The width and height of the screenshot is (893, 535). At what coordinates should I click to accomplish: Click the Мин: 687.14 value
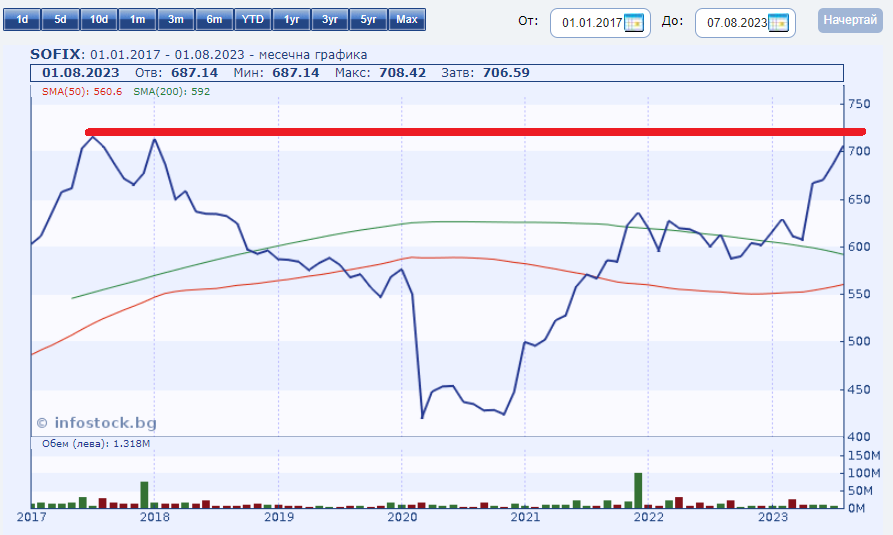[276, 73]
